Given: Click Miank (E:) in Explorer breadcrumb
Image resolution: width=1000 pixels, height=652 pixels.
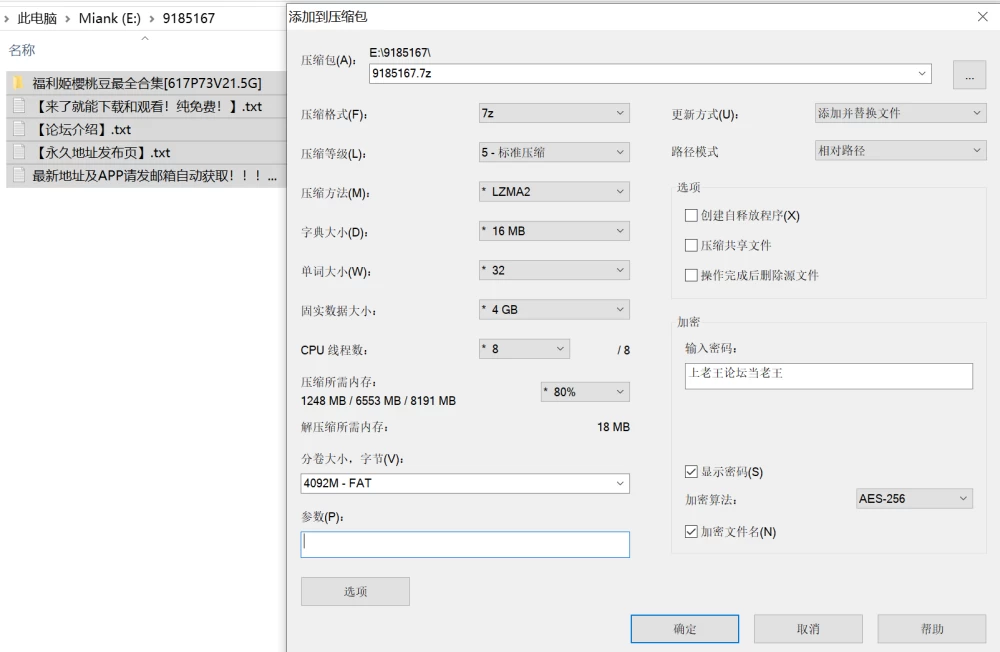Looking at the screenshot, I should [x=110, y=19].
